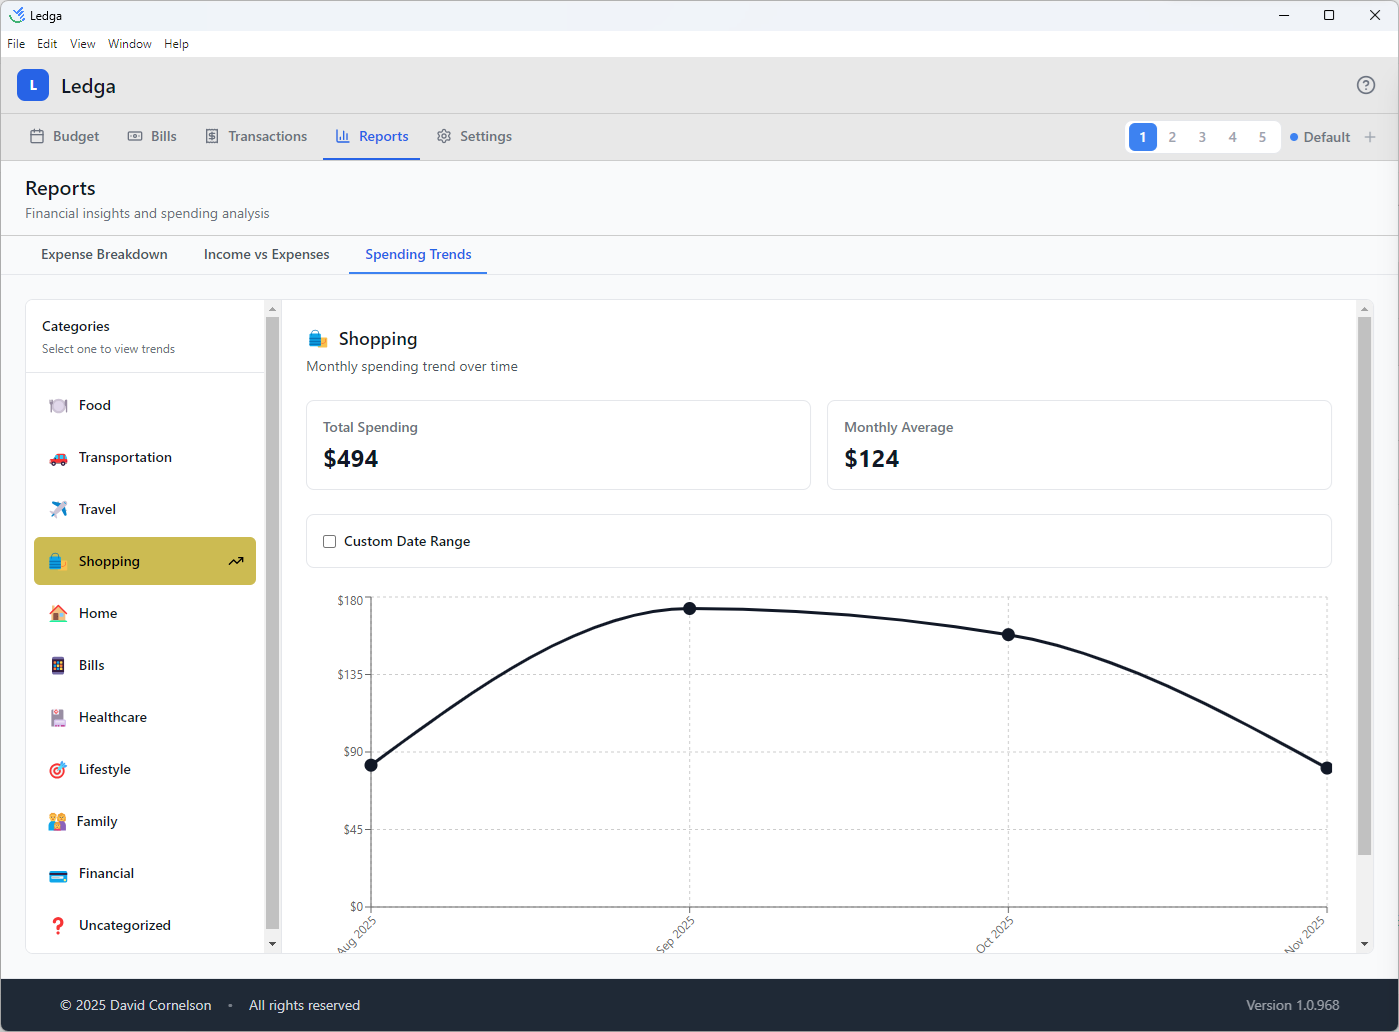Click the Shopping bag icon in sidebar

point(58,561)
